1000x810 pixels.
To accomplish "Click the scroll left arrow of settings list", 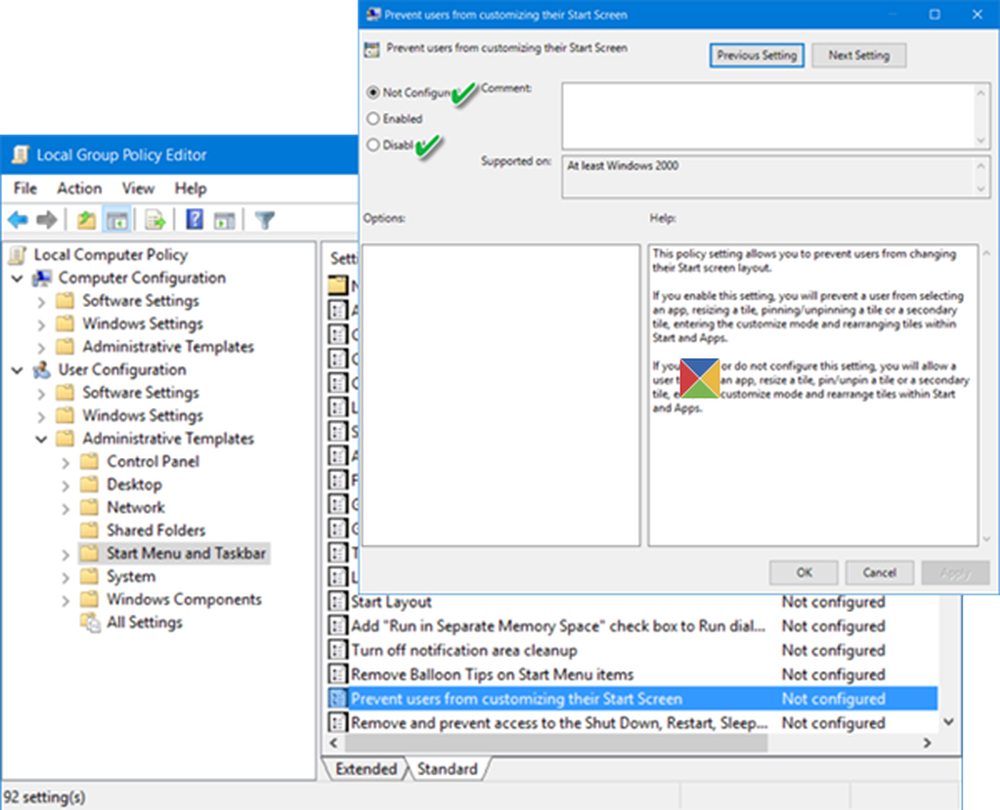I will point(334,742).
